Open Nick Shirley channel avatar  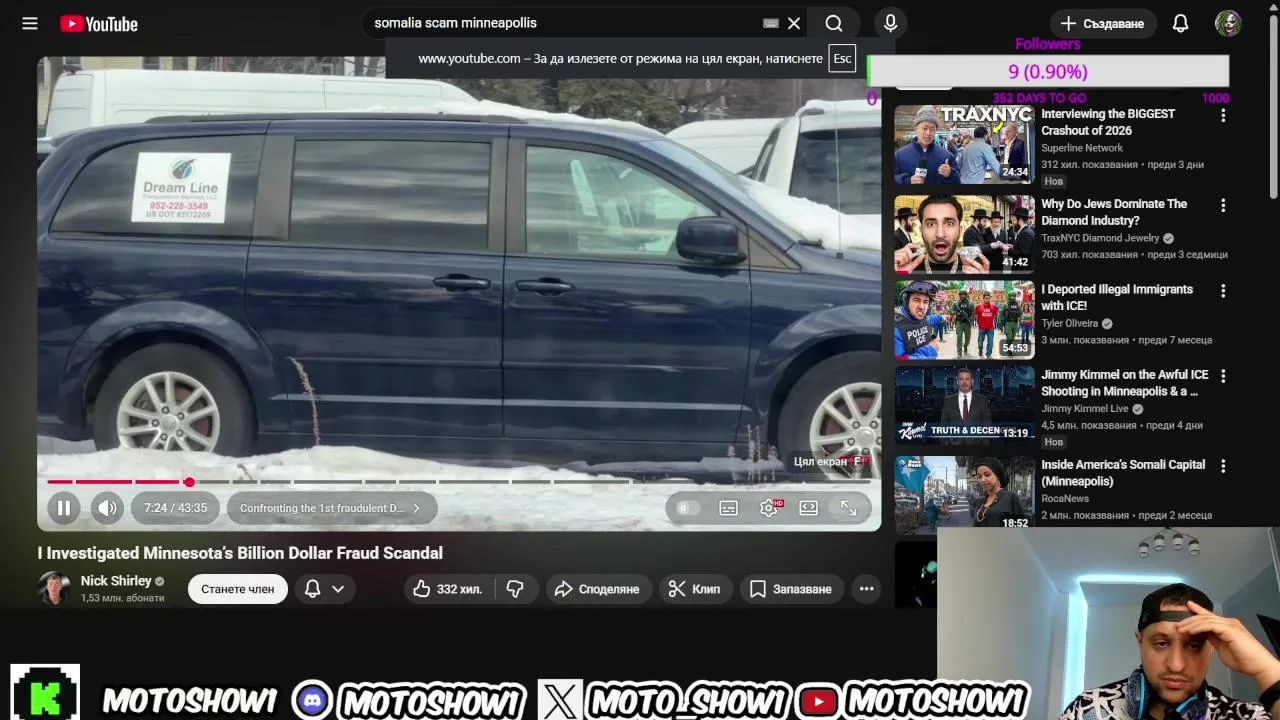click(x=54, y=589)
